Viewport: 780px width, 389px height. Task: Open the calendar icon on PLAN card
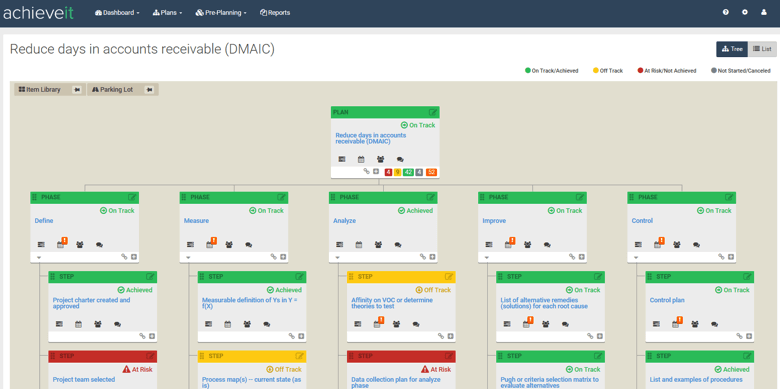(x=361, y=159)
